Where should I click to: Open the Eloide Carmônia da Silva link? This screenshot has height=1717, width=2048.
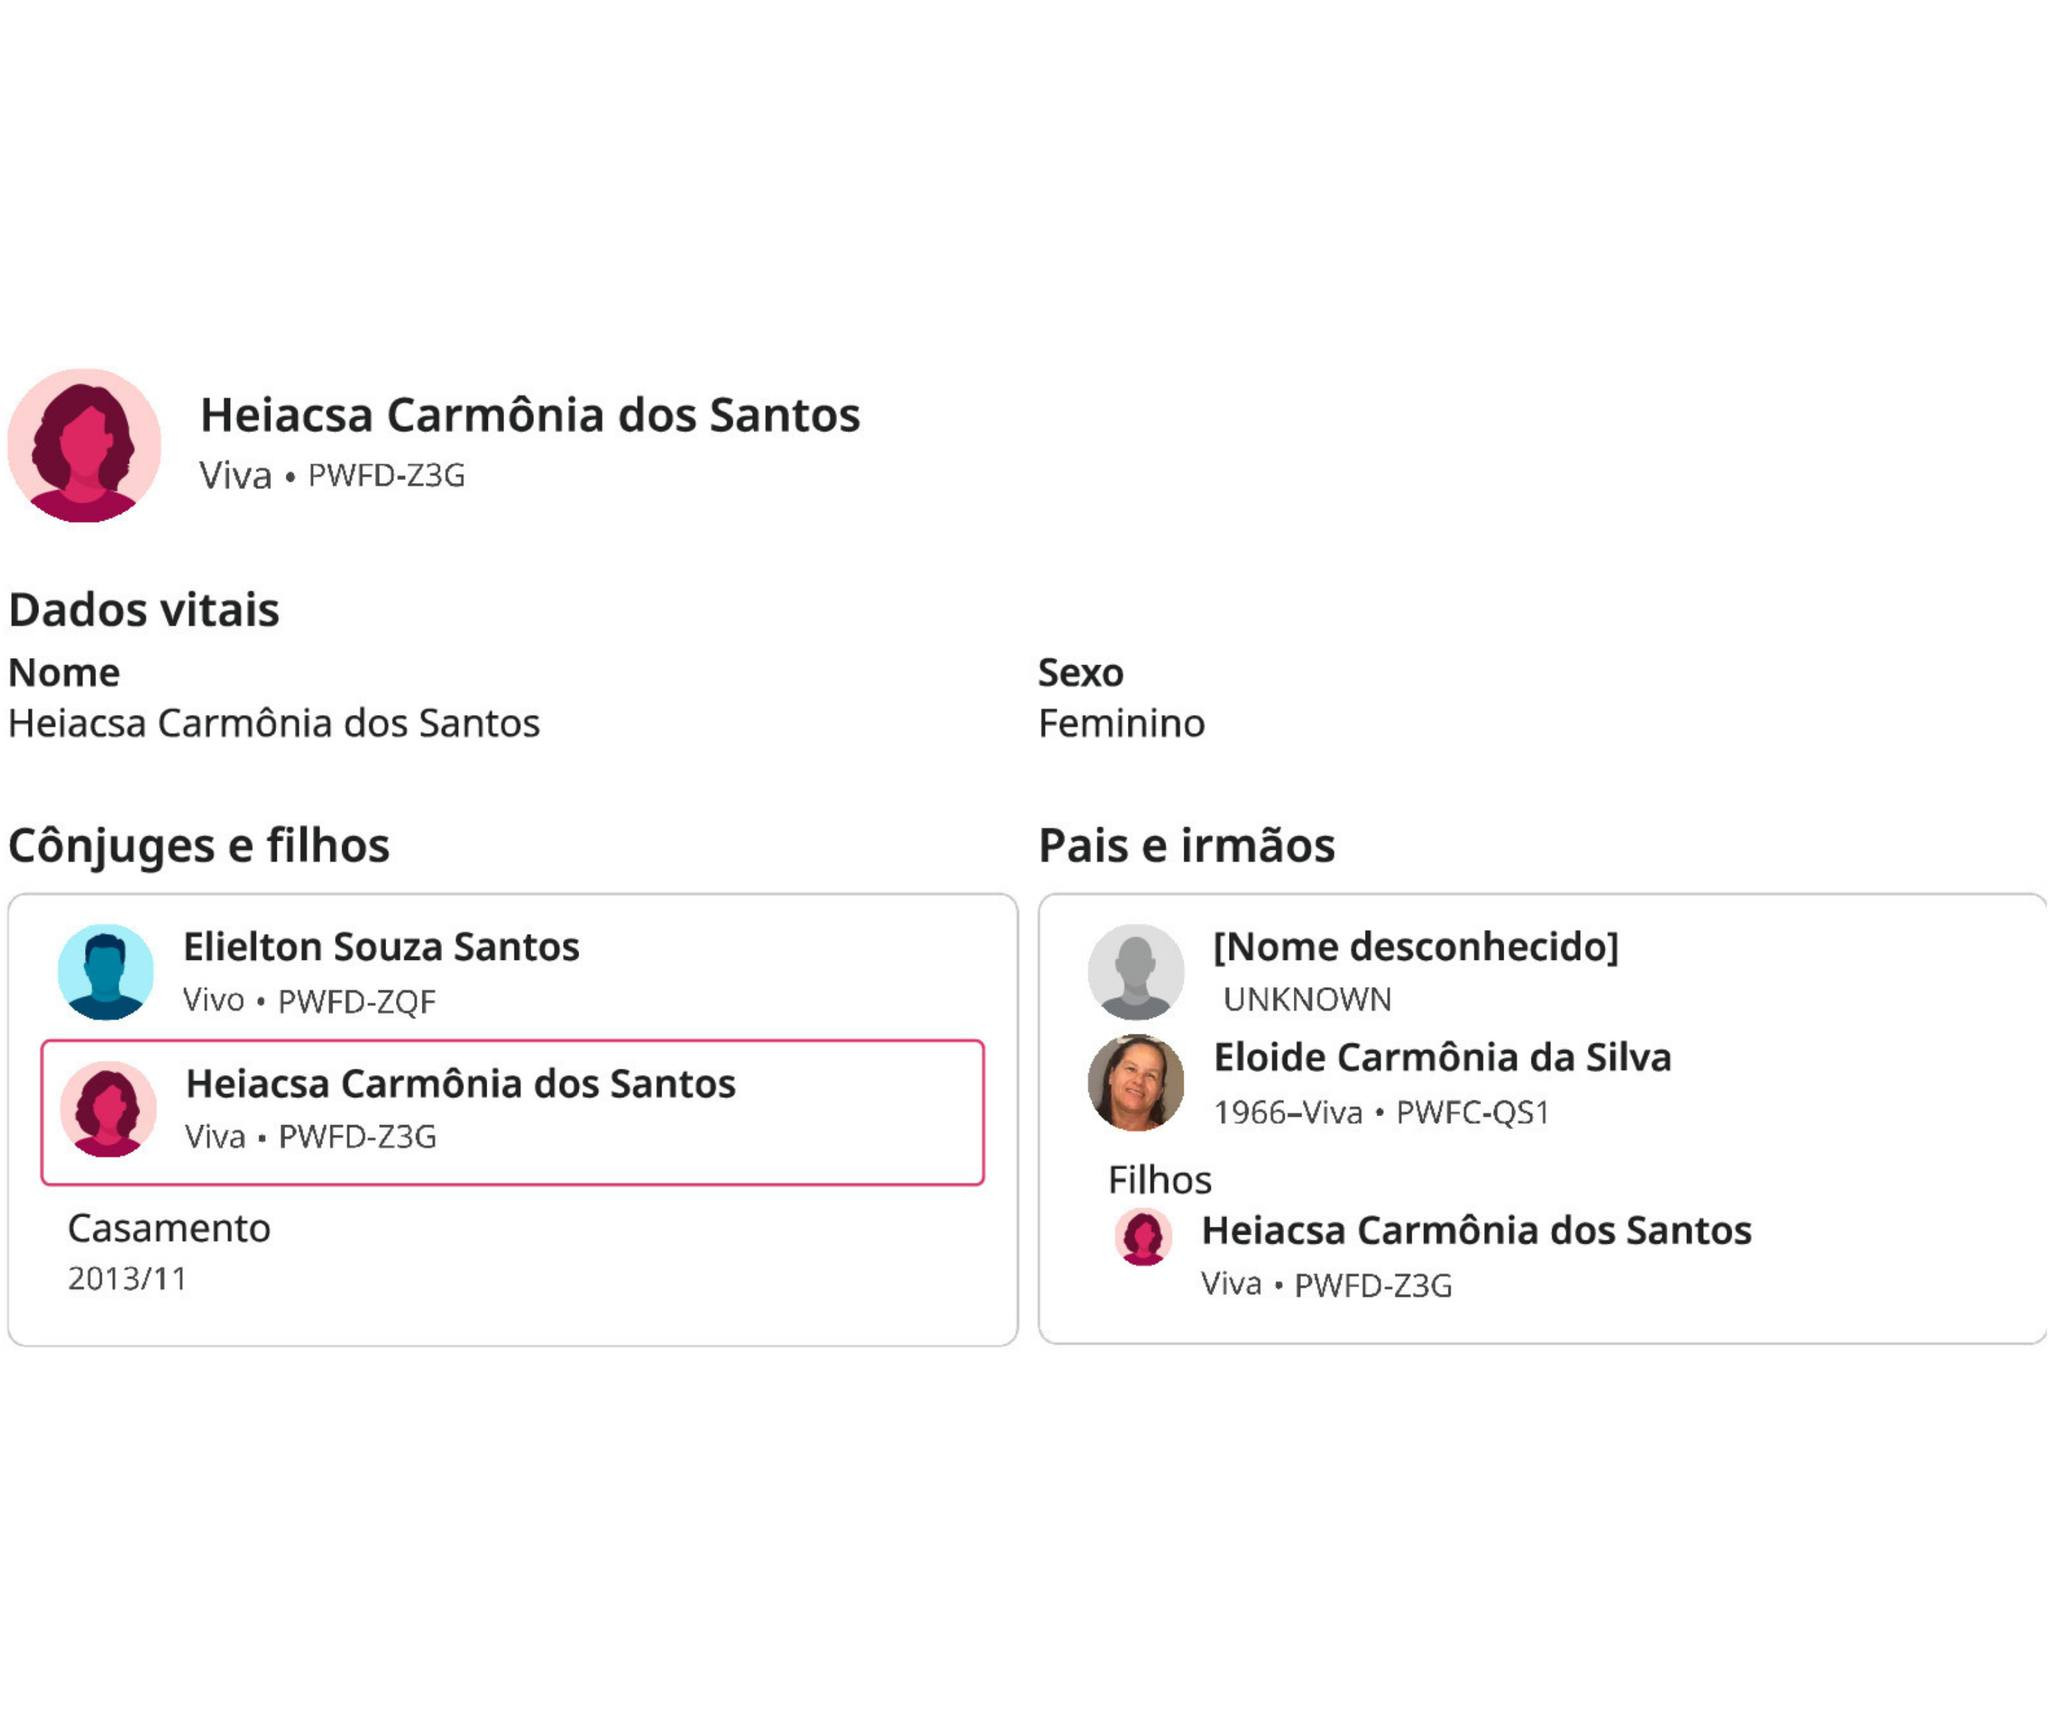click(x=1442, y=1058)
